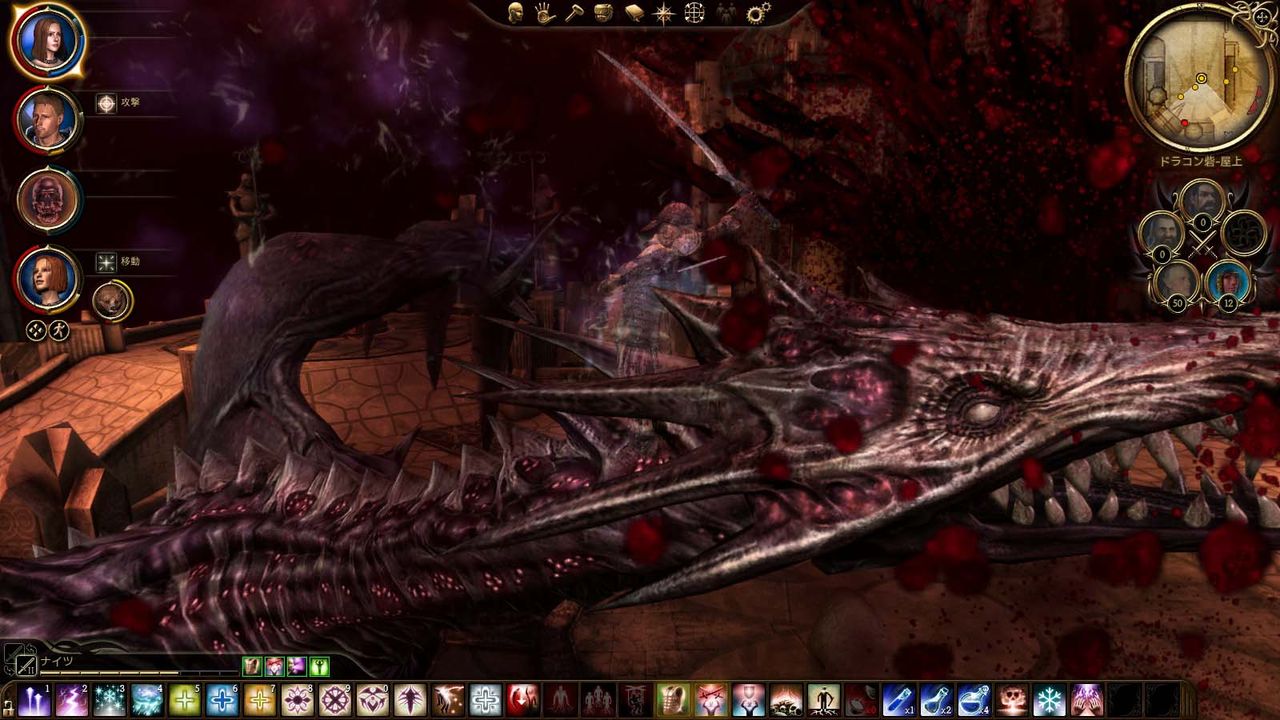Activate the crossed-out sword ability icon
Image resolution: width=1280 pixels, height=720 pixels.
click(x=711, y=700)
